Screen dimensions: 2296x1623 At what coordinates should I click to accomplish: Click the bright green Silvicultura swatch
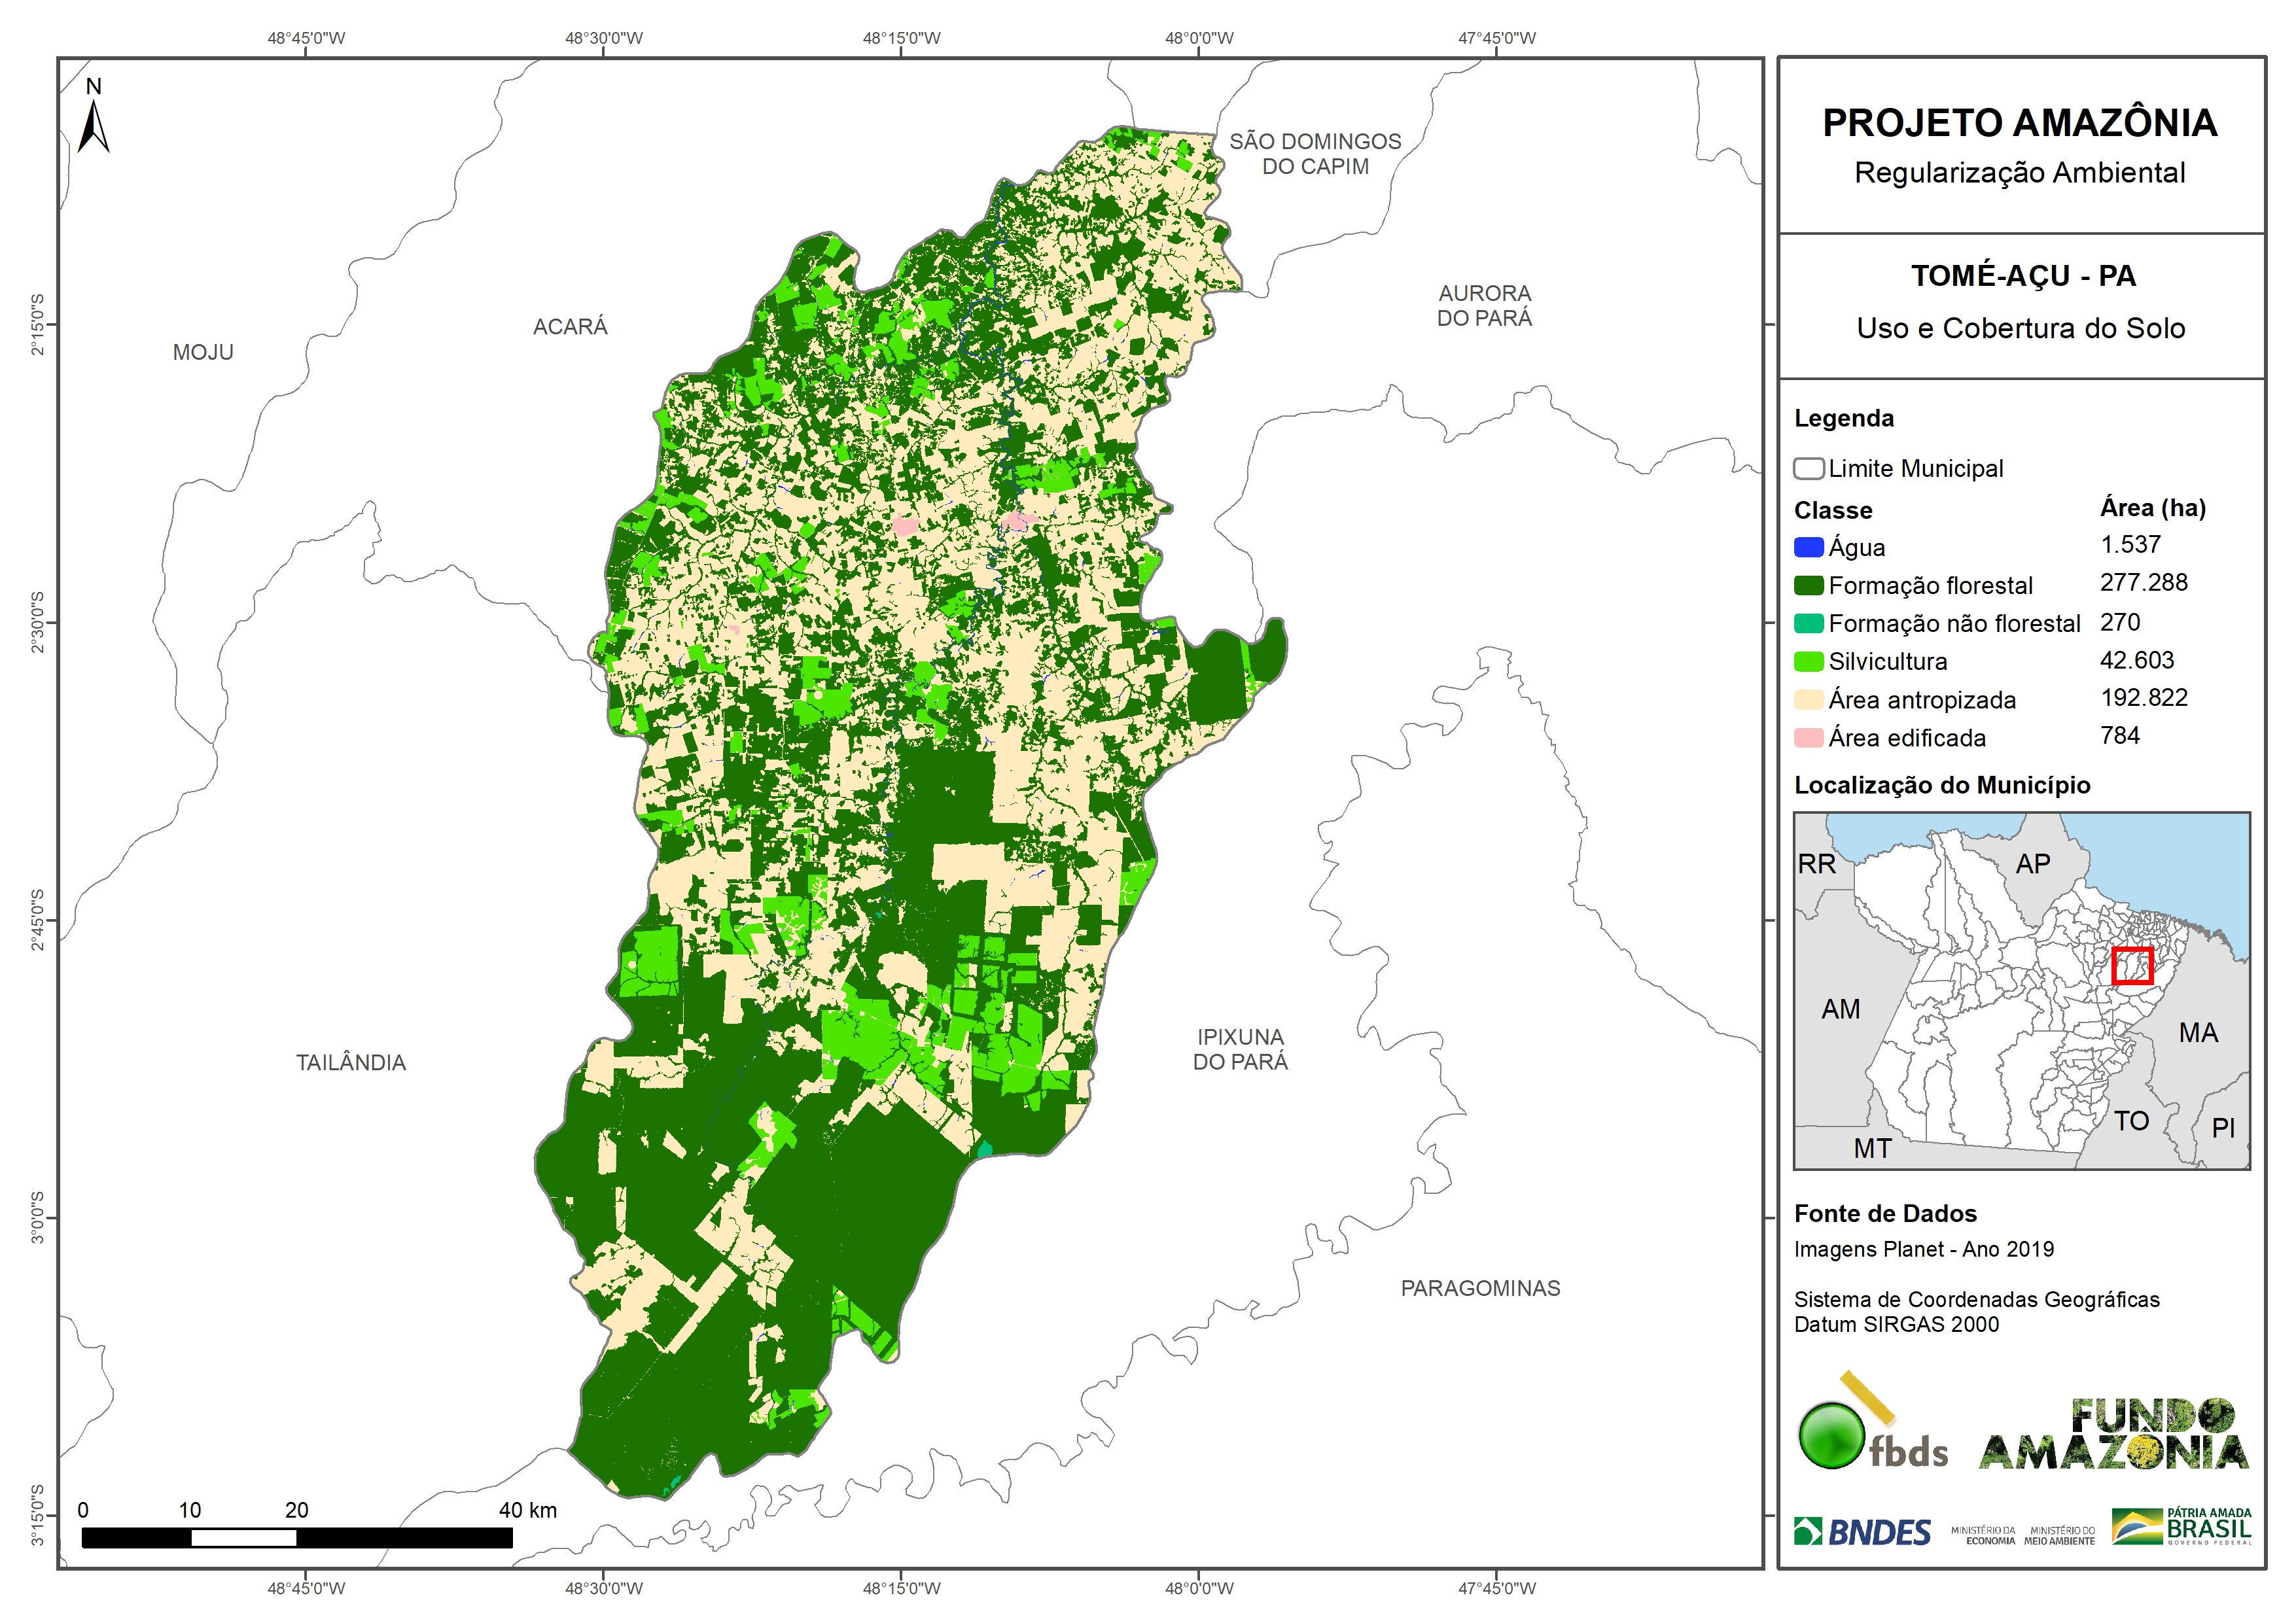pos(1808,661)
